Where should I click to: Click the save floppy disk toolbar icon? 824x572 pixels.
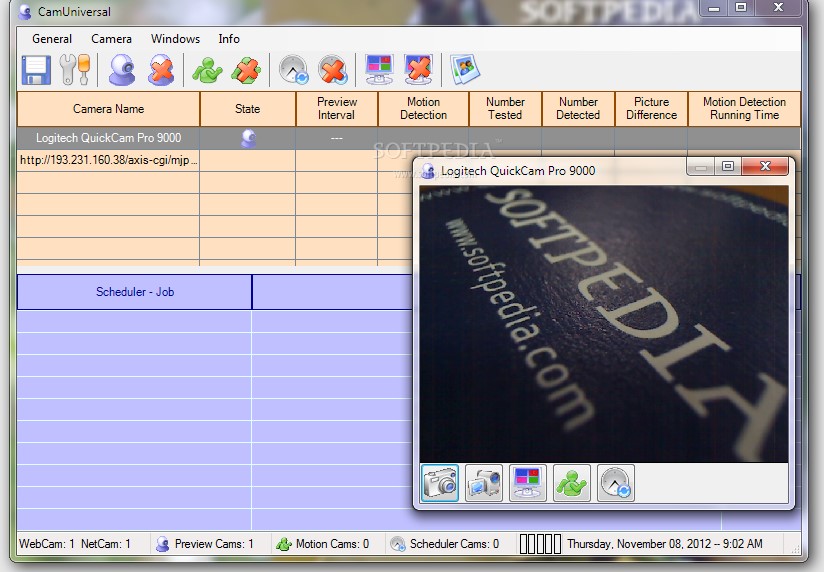tap(36, 70)
